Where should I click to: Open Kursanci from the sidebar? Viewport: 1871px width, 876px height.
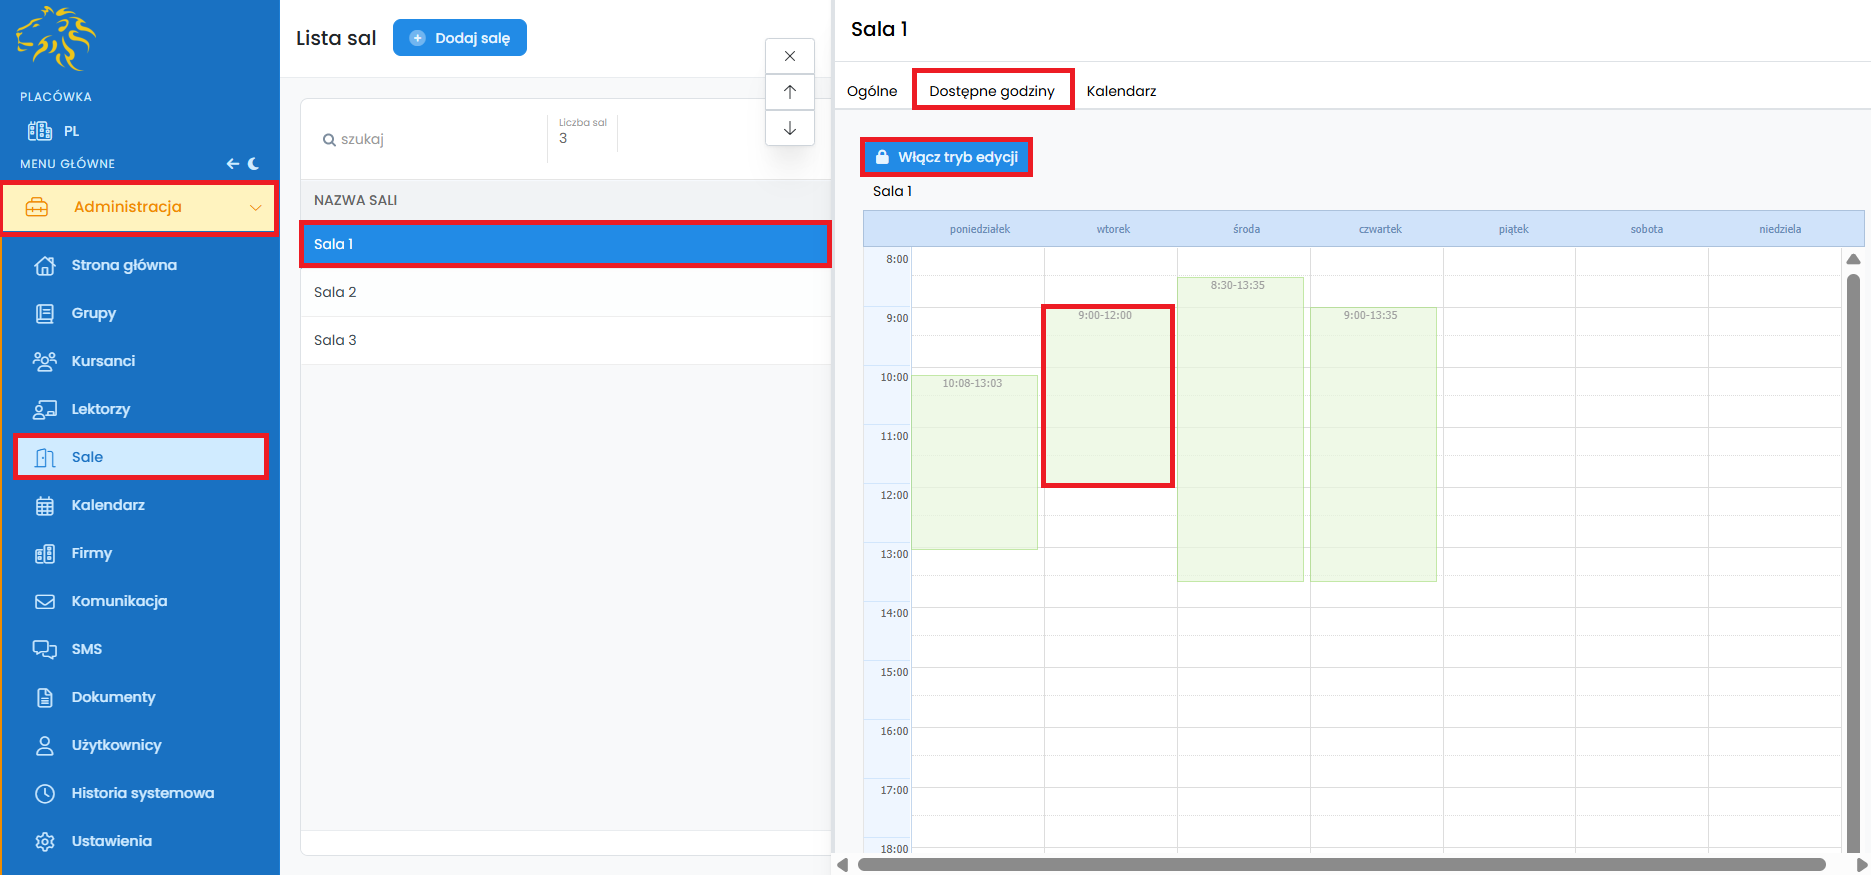pyautogui.click(x=103, y=361)
